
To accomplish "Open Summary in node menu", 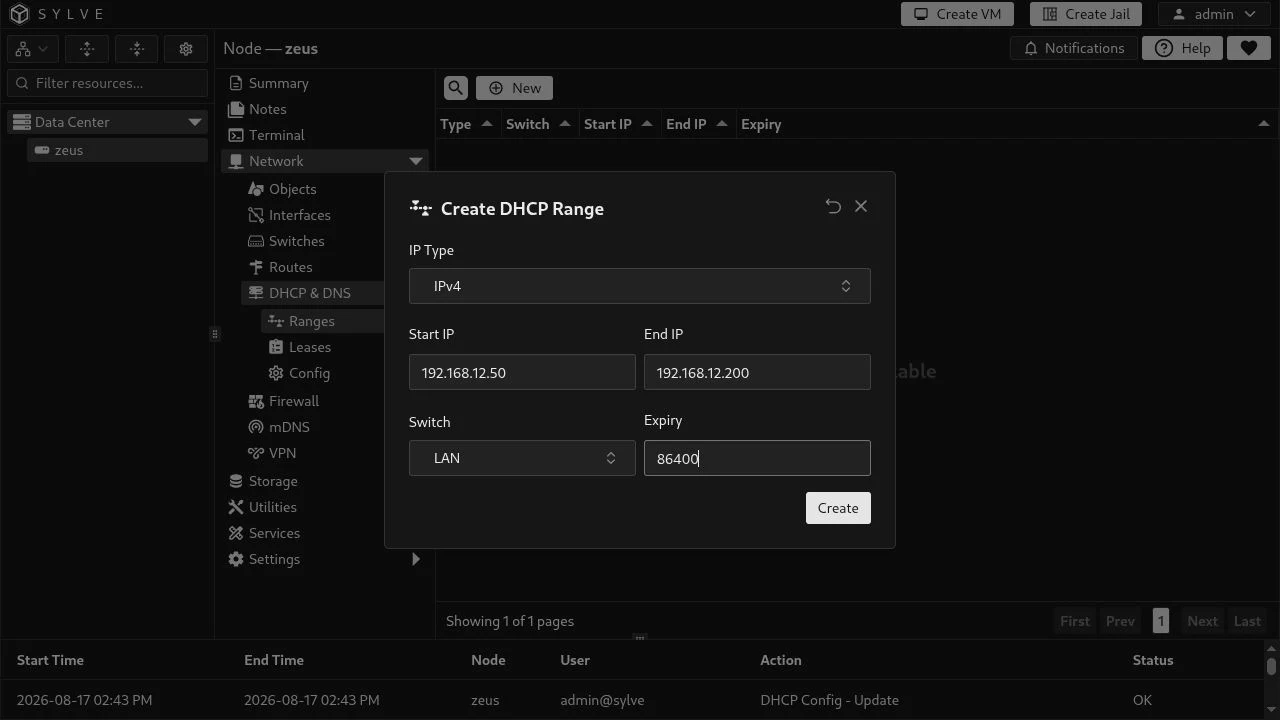I will point(278,83).
